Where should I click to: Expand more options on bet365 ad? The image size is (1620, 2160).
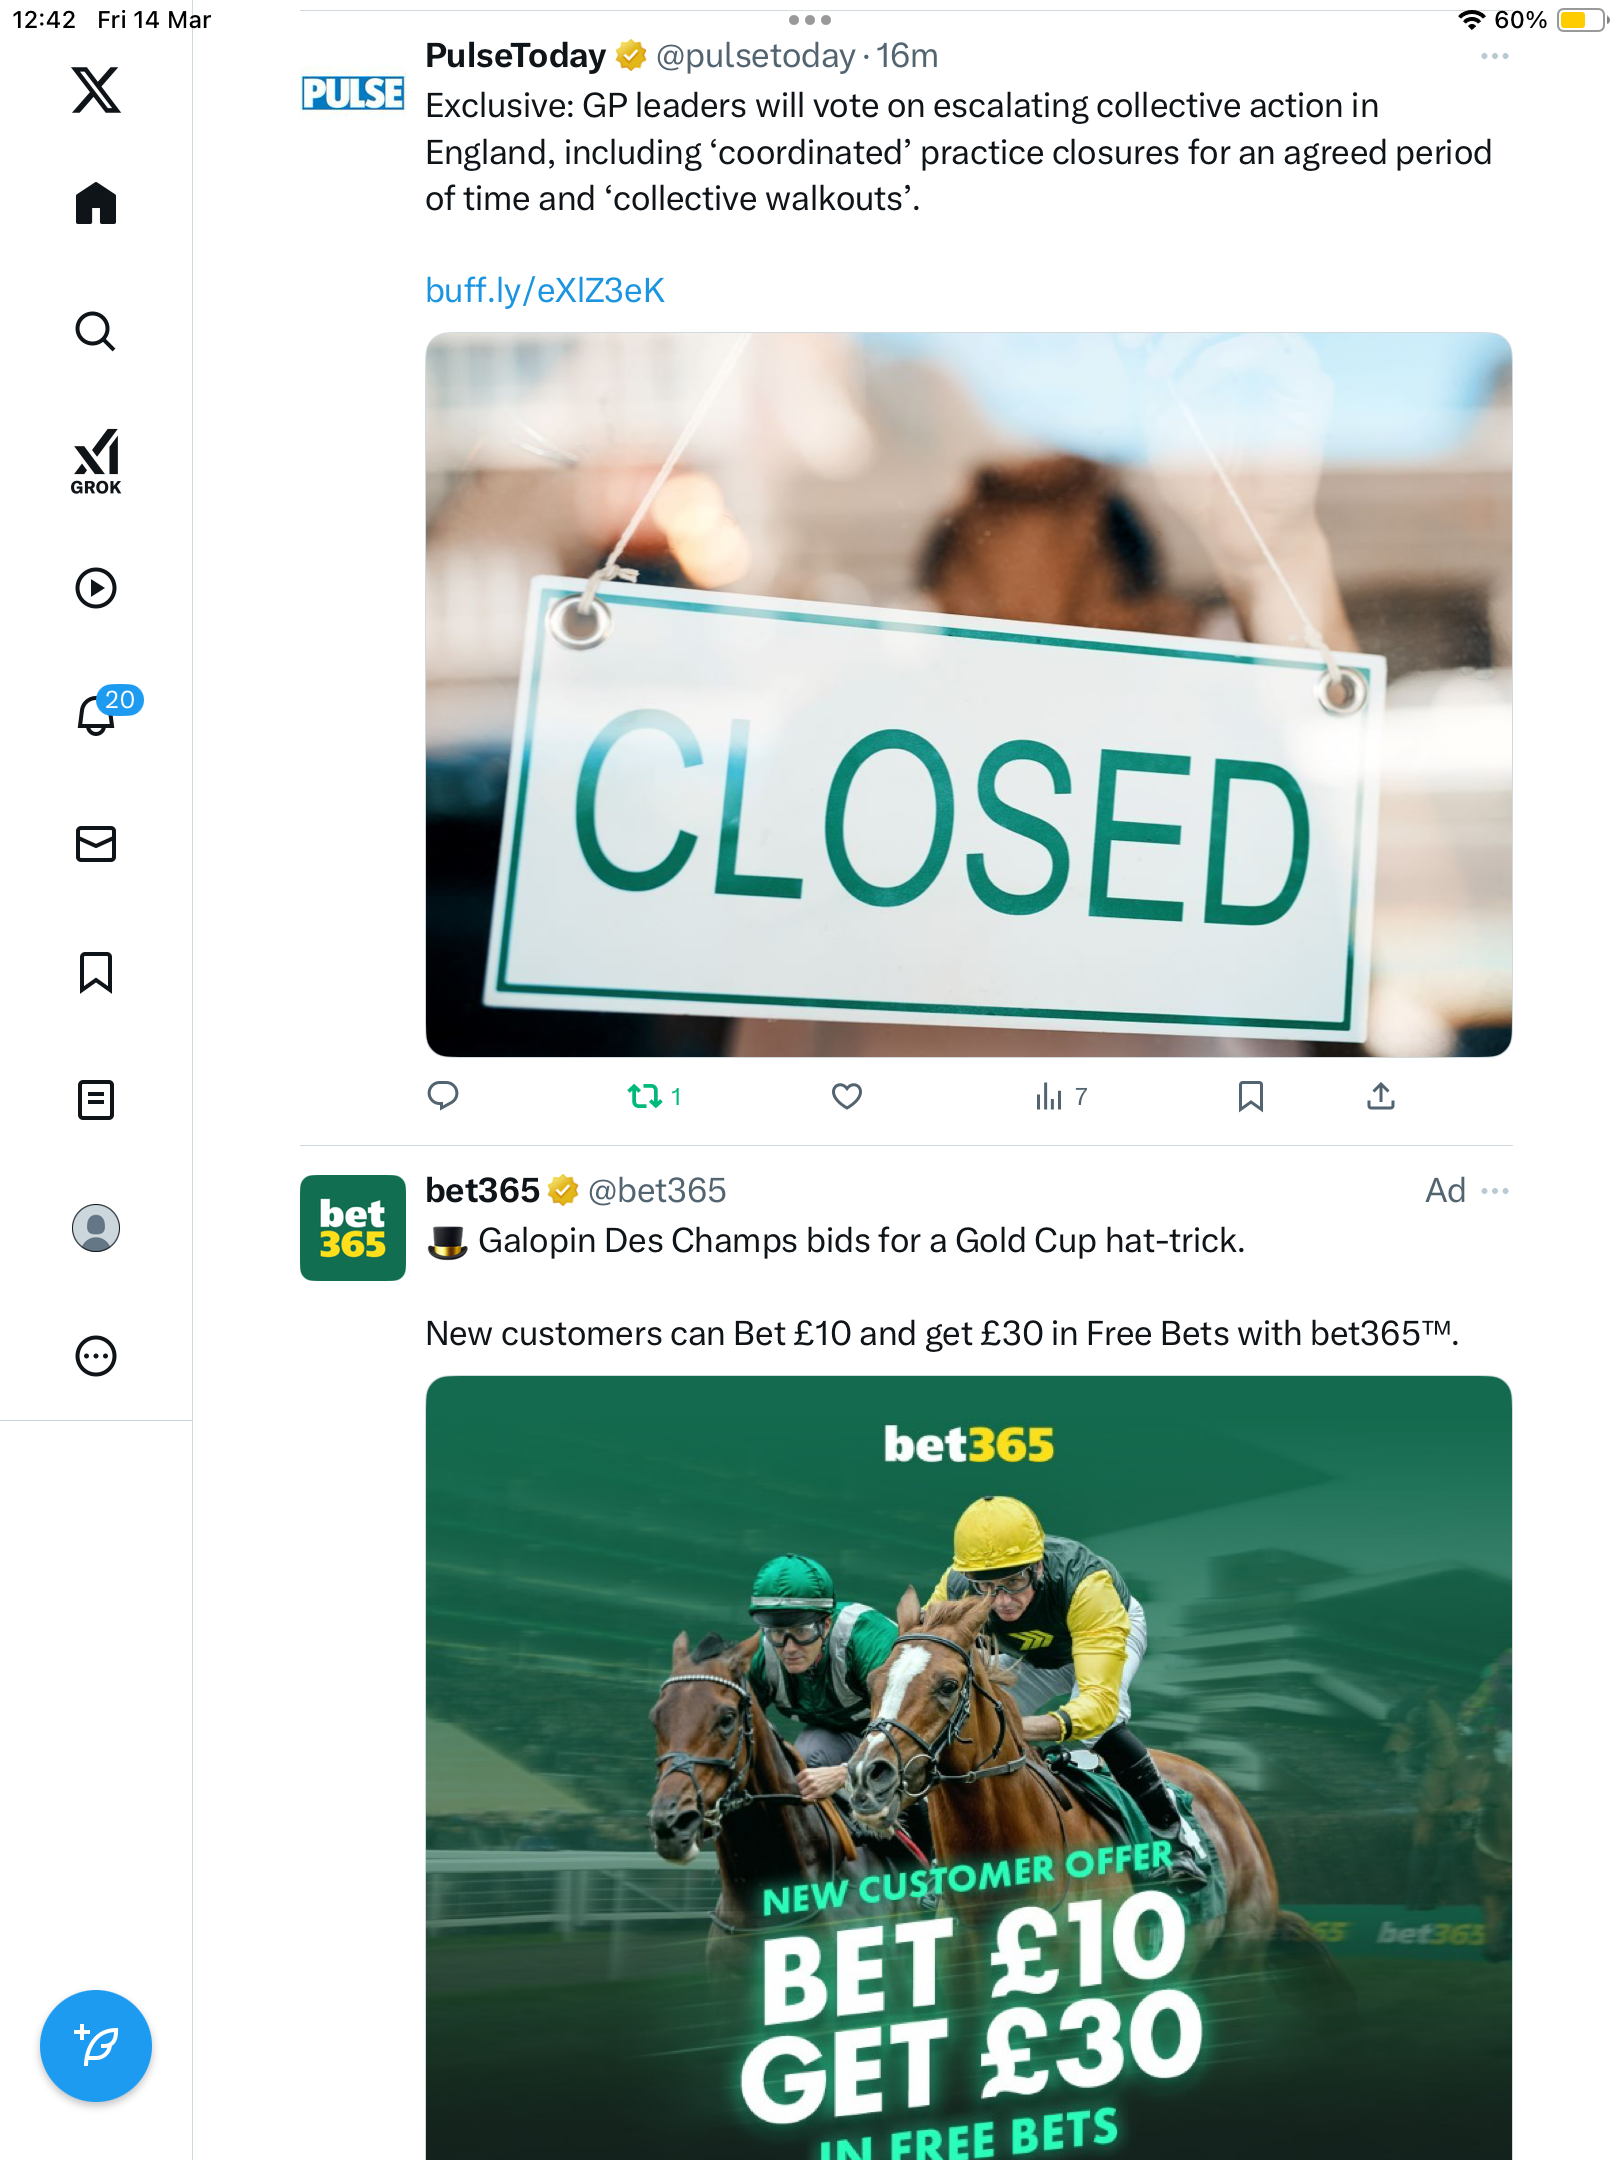(1495, 1191)
